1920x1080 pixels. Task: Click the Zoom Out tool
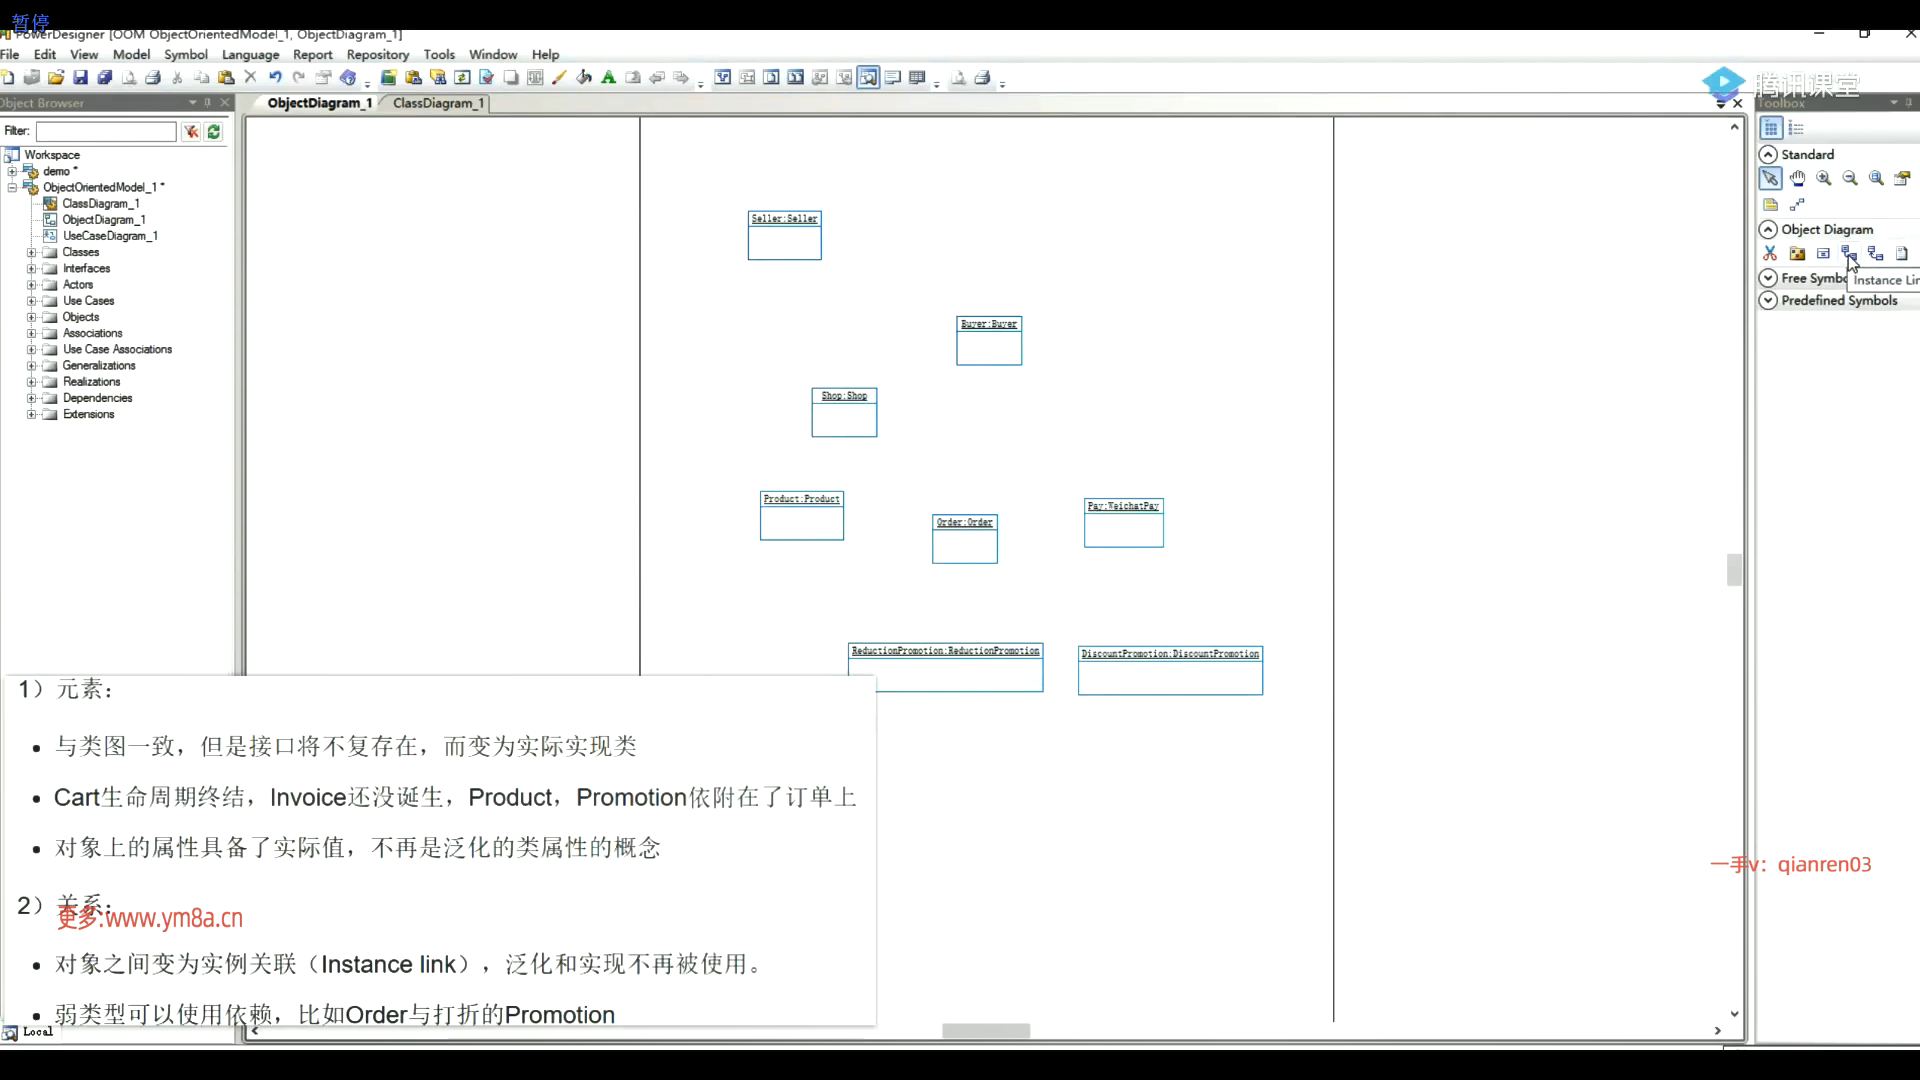point(1849,178)
